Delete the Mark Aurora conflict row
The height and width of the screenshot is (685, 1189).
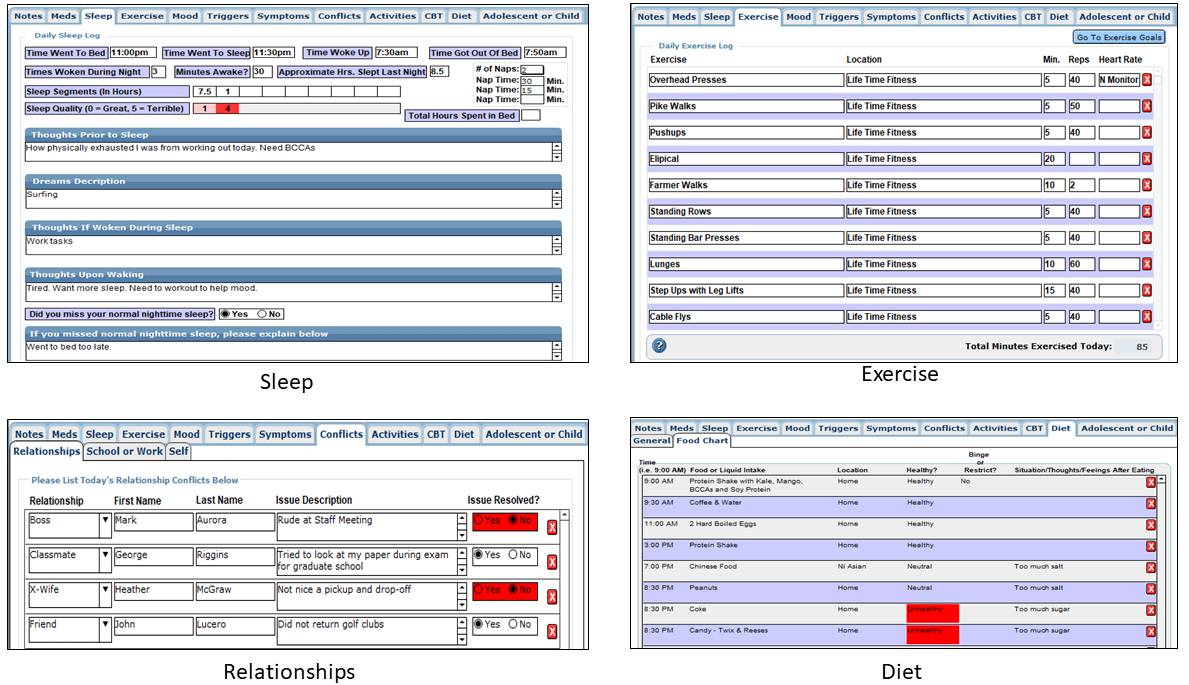[x=552, y=527]
